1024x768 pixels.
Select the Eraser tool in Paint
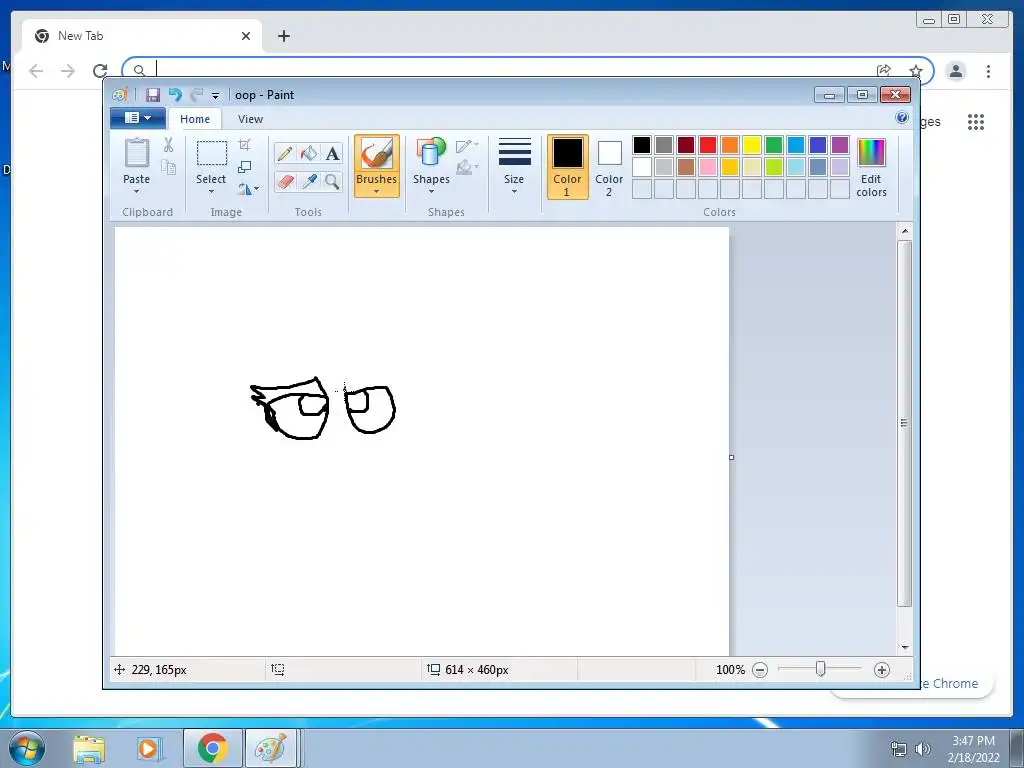(285, 182)
